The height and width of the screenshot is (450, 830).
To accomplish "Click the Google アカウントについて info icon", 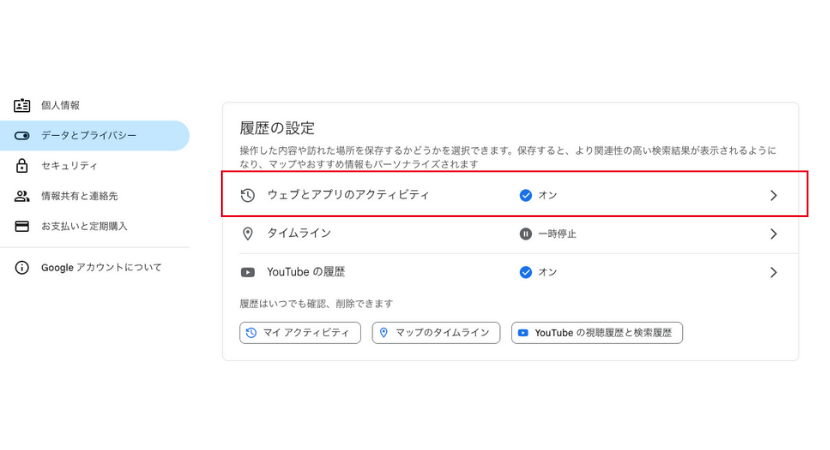I will [22, 267].
